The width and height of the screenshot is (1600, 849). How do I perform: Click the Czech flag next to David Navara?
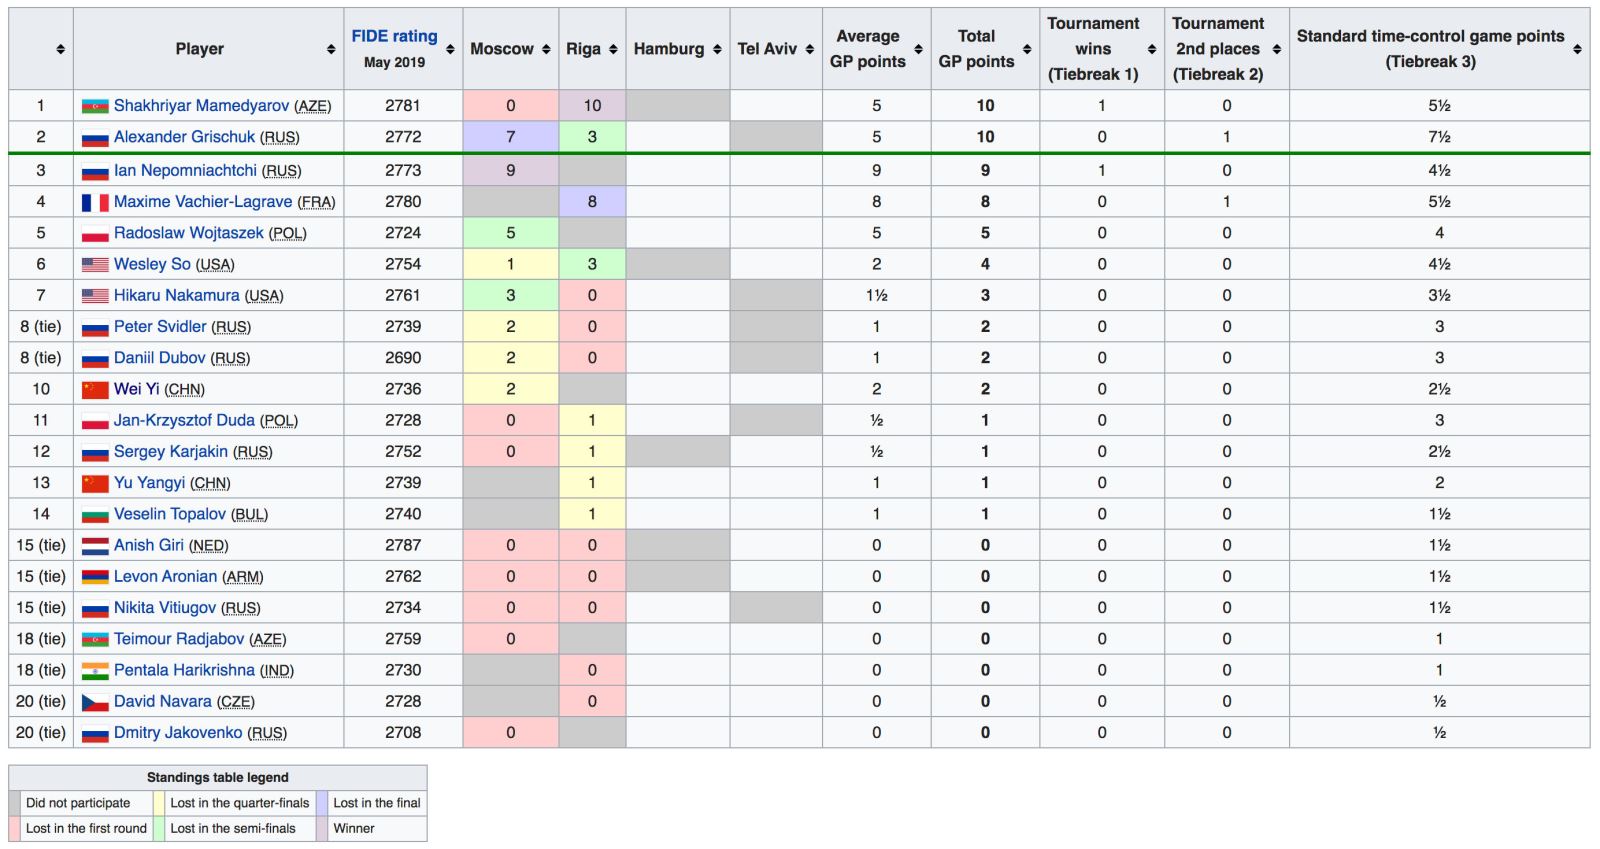tap(95, 702)
